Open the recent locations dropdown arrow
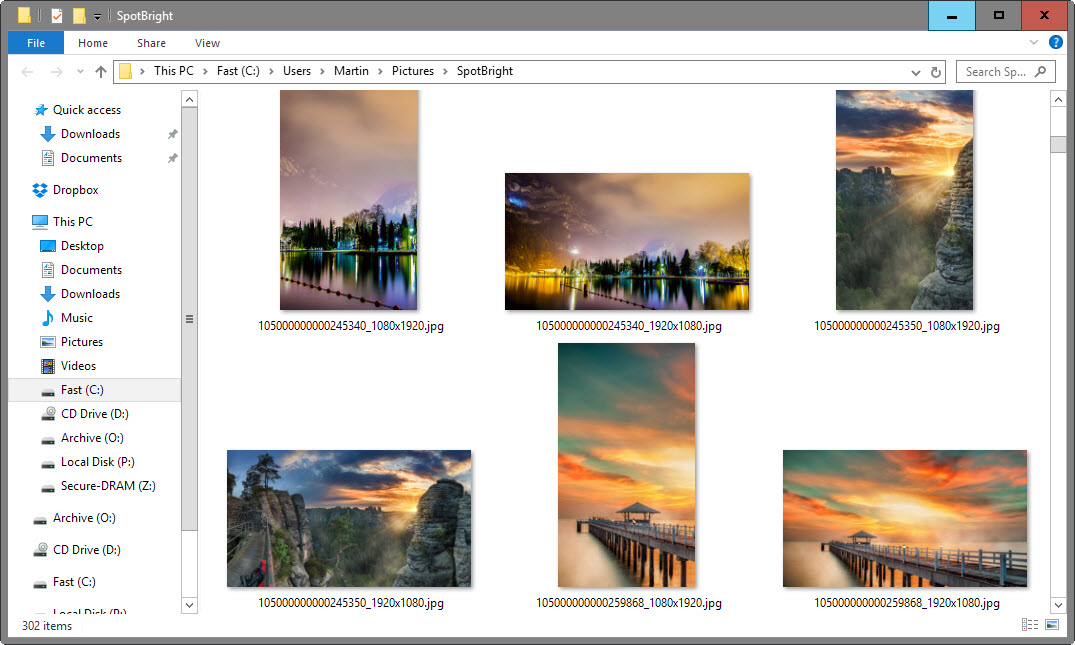 [x=80, y=71]
